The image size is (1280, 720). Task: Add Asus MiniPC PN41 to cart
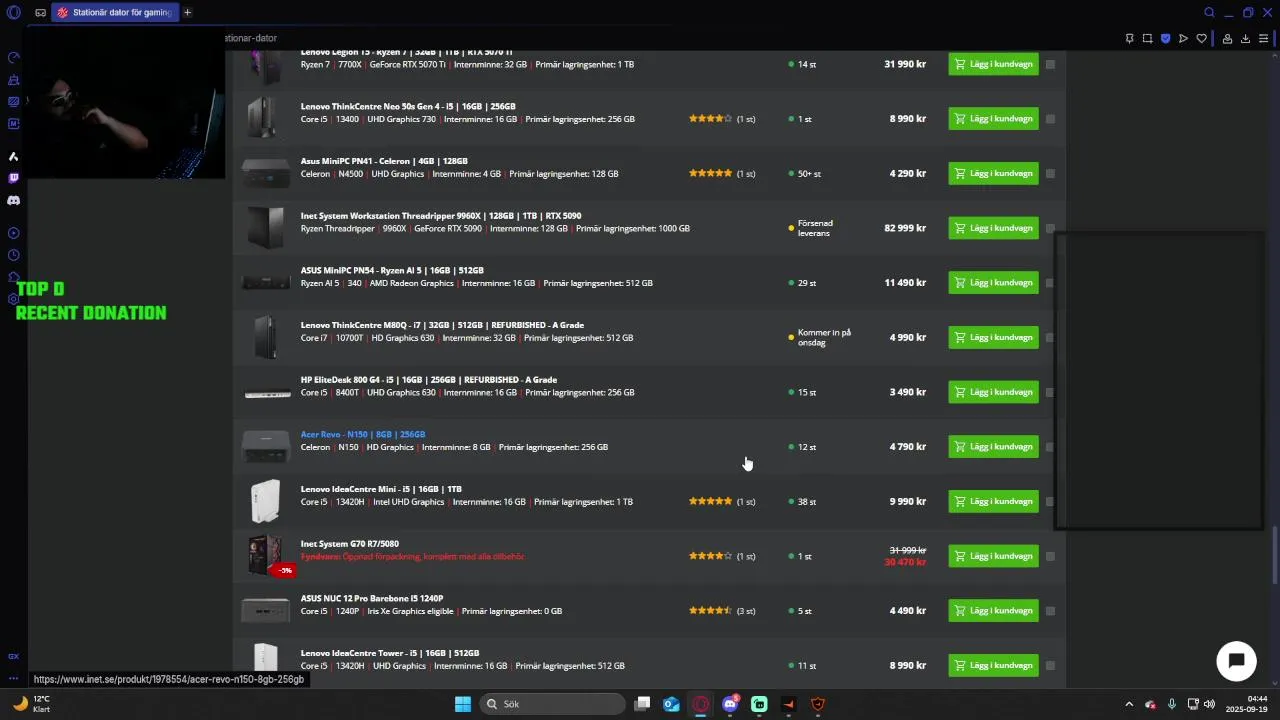point(993,173)
